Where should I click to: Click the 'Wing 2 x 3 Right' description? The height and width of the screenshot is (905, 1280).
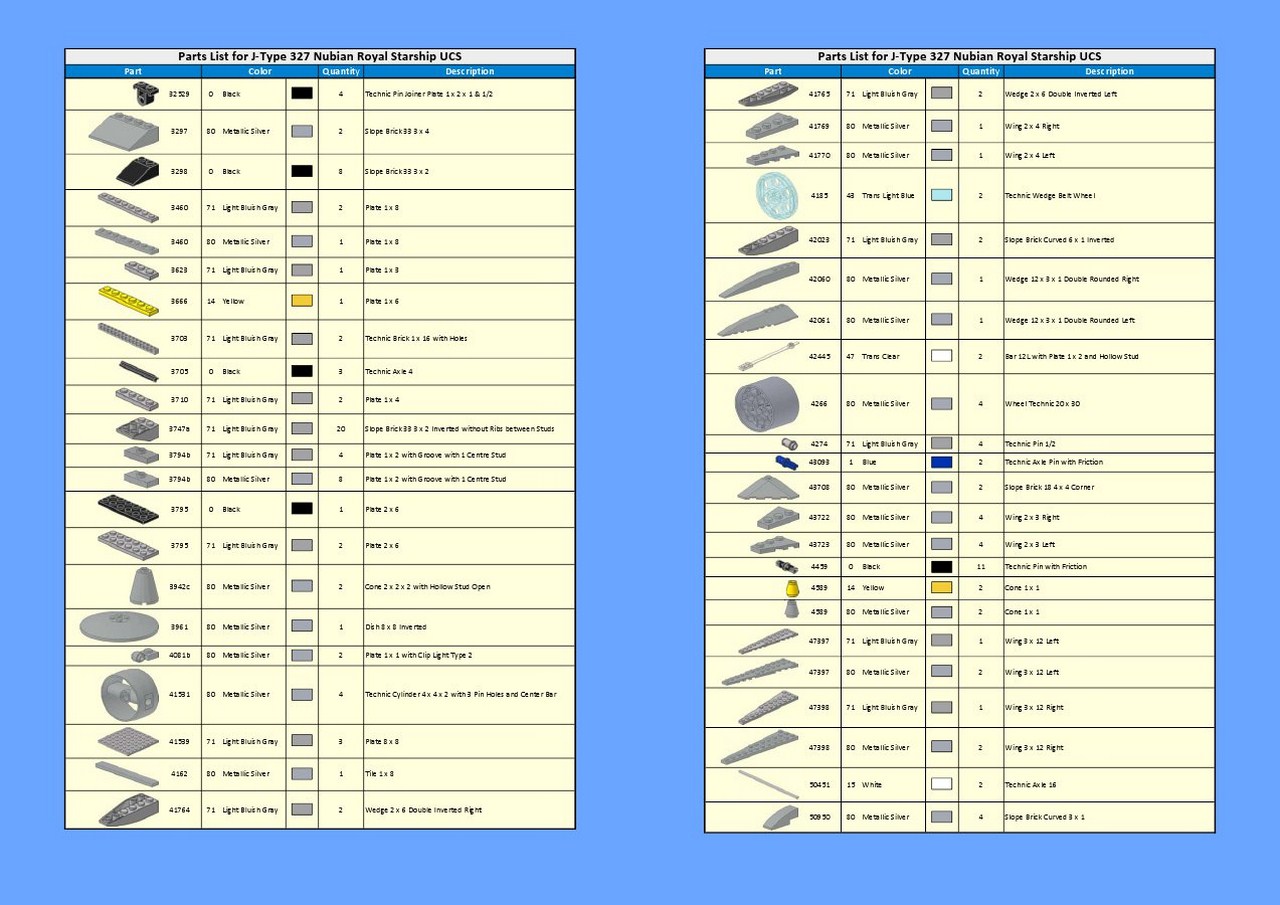pos(1032,517)
